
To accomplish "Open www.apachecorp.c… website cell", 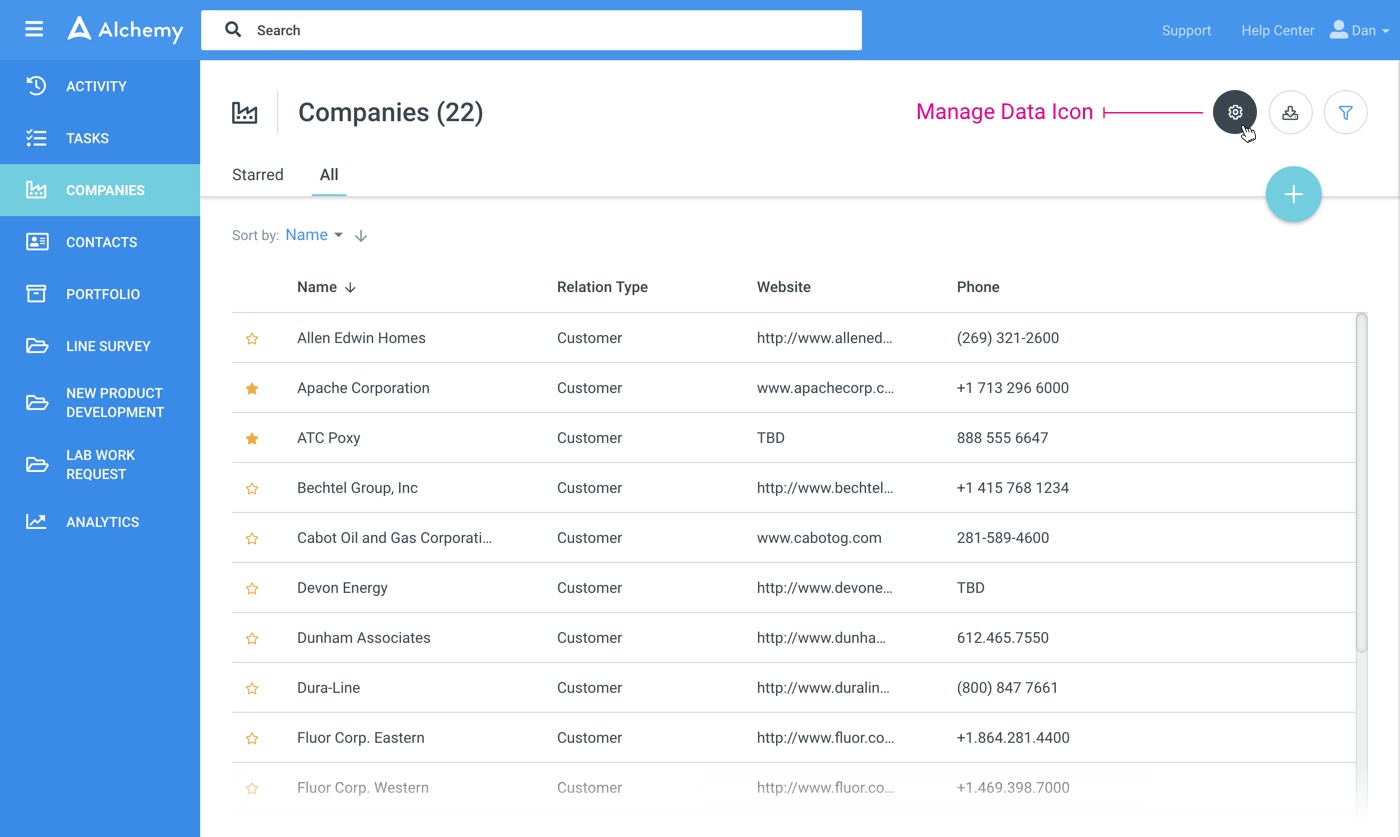I will tap(825, 388).
